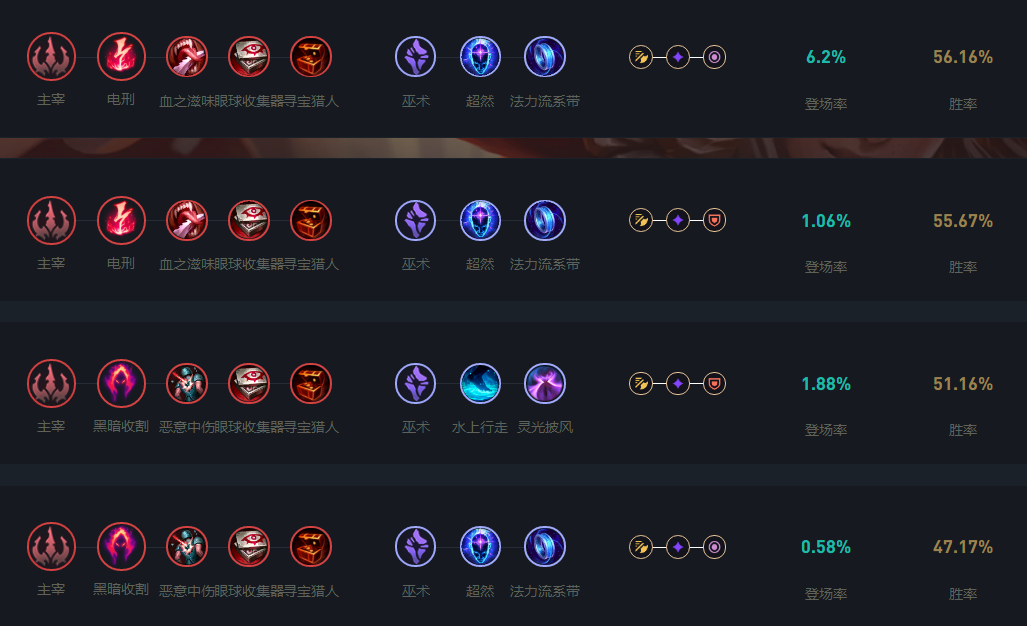1027x626 pixels.
Task: Select 水上行走 rune icon
Action: point(480,383)
